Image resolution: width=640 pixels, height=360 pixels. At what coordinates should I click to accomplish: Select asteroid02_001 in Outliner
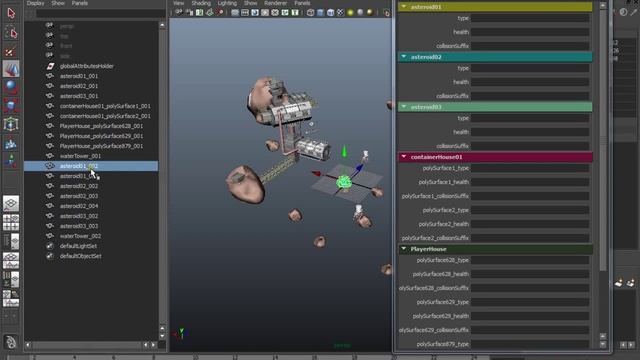click(x=79, y=86)
